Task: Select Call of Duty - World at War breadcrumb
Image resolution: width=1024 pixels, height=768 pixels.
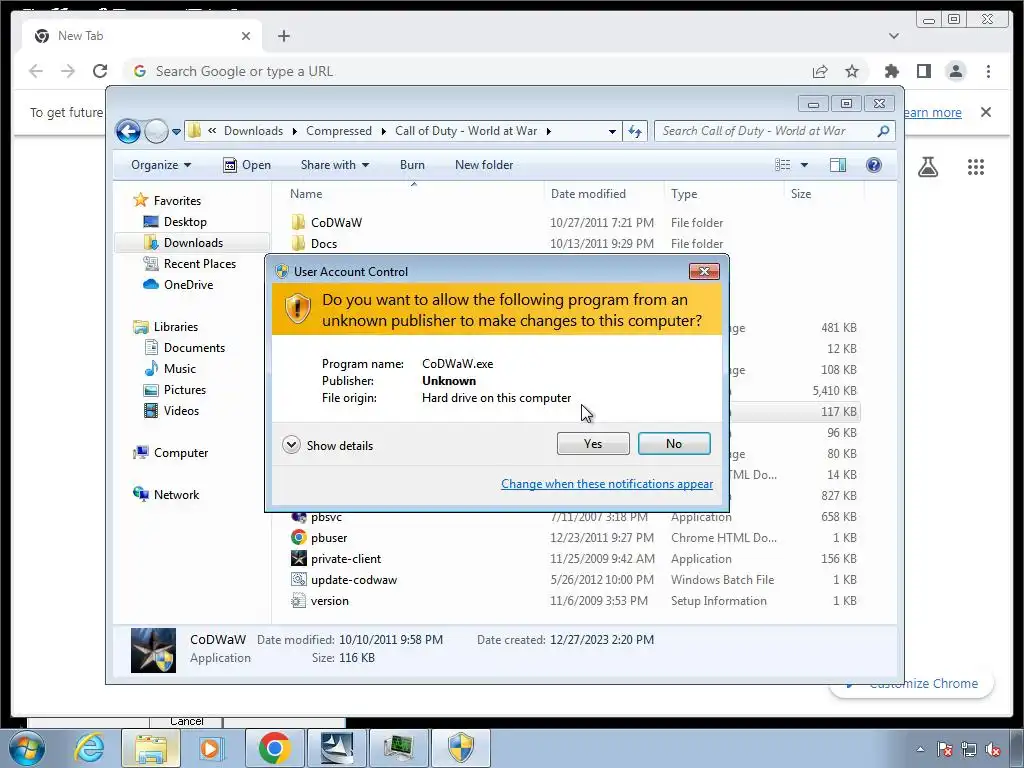Action: 466,131
